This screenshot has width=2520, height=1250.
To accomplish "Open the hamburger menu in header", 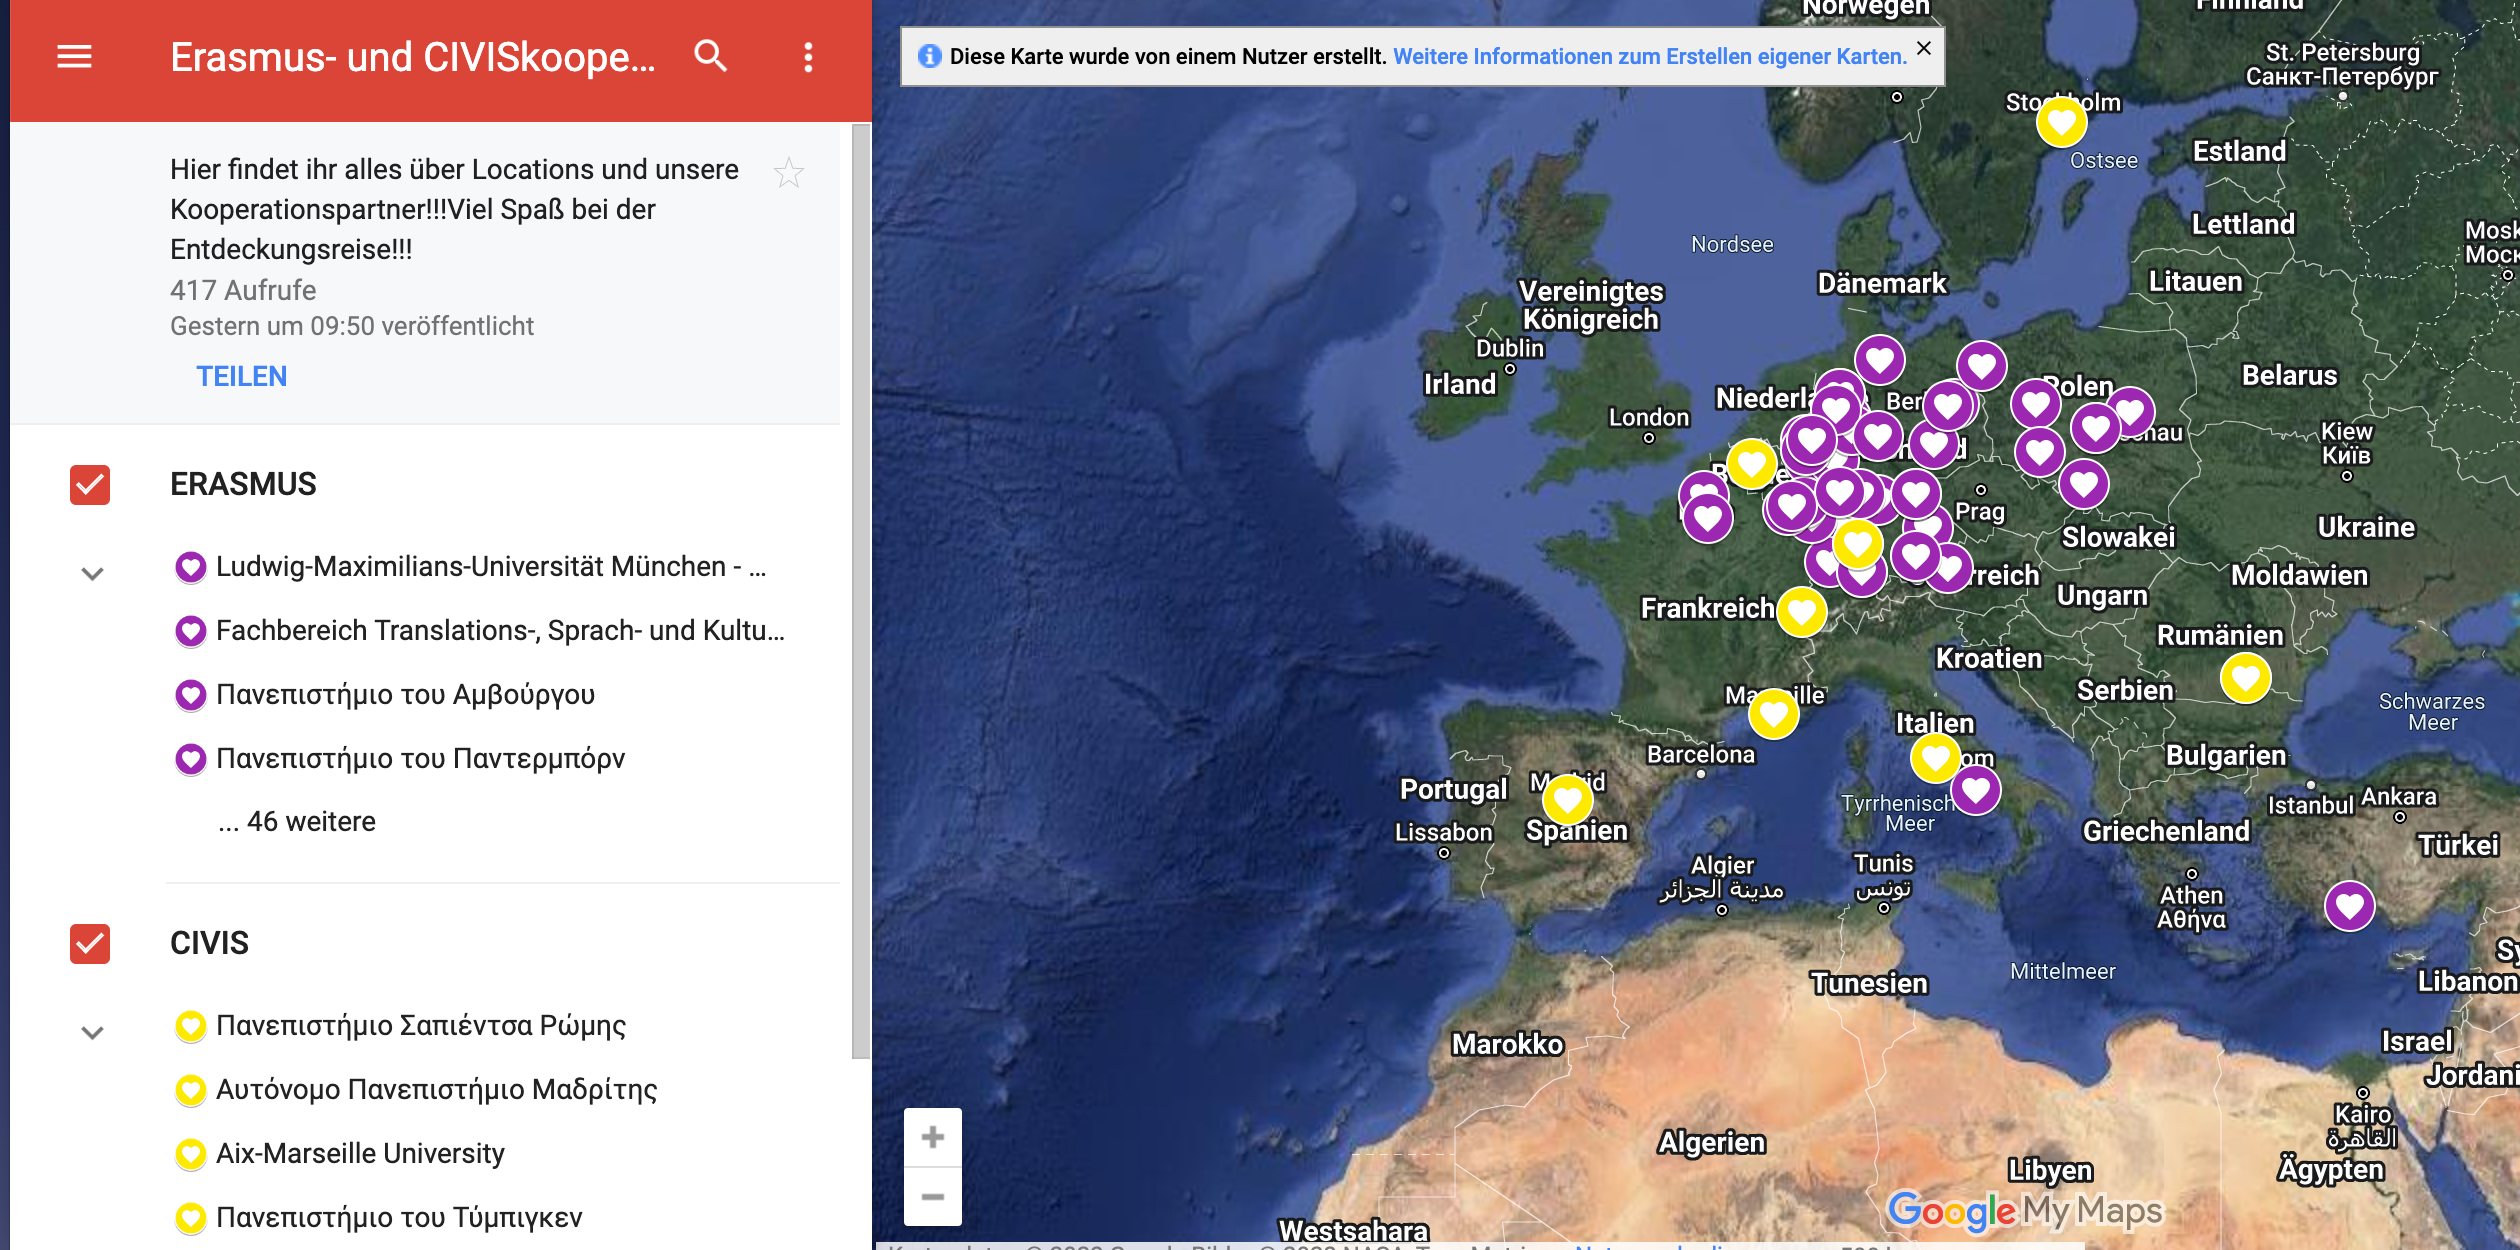I will point(74,57).
